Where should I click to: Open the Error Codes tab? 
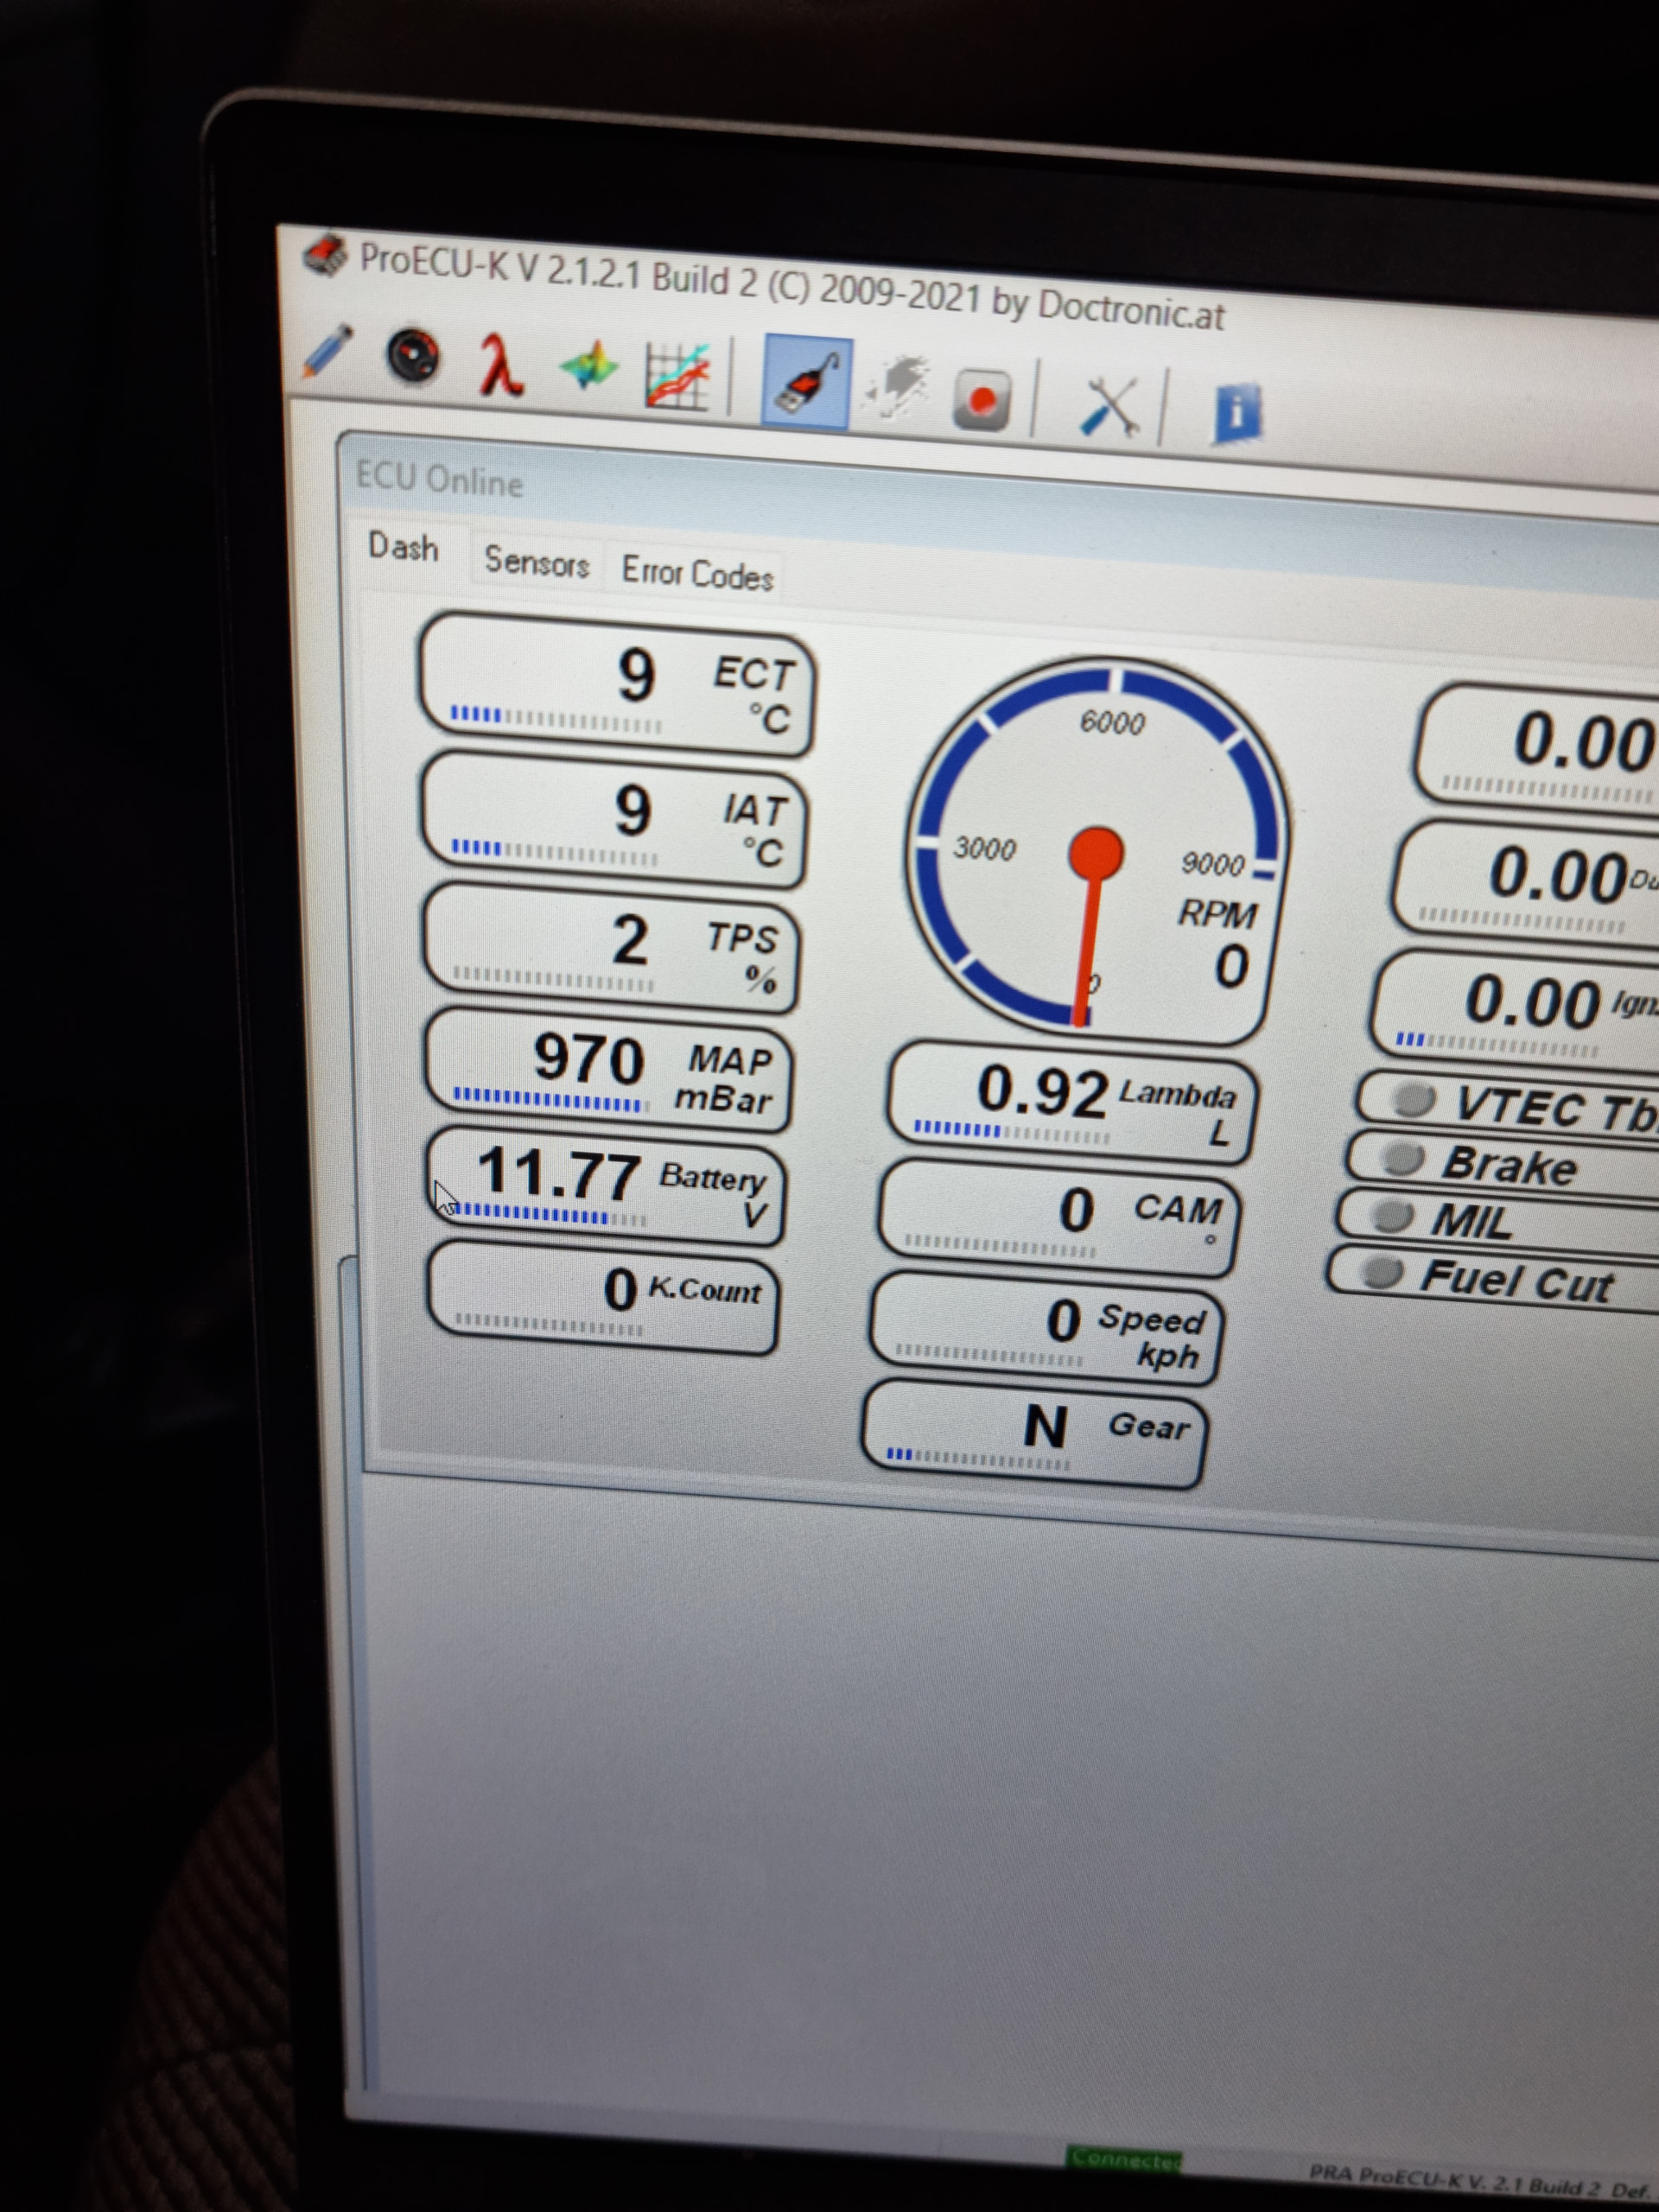pos(697,574)
